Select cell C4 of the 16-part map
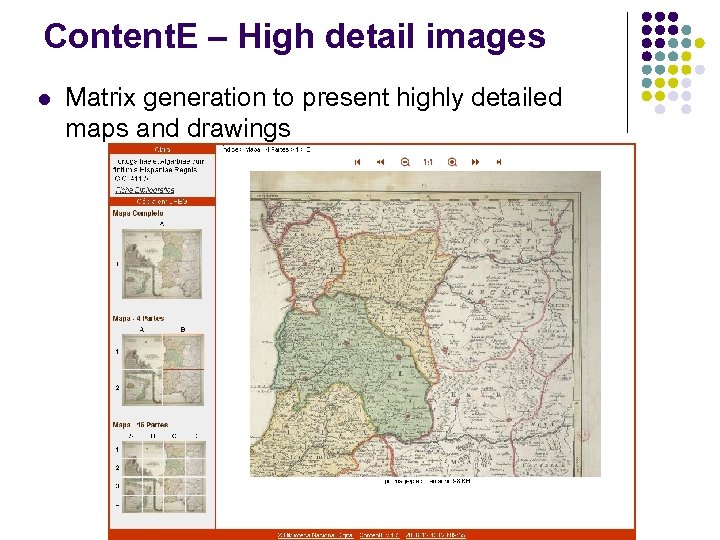720x540 pixels. [x=174, y=504]
